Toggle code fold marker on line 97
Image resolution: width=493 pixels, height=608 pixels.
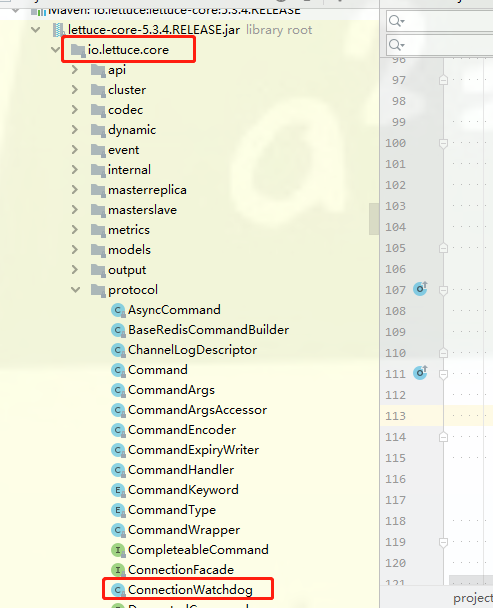coord(443,80)
